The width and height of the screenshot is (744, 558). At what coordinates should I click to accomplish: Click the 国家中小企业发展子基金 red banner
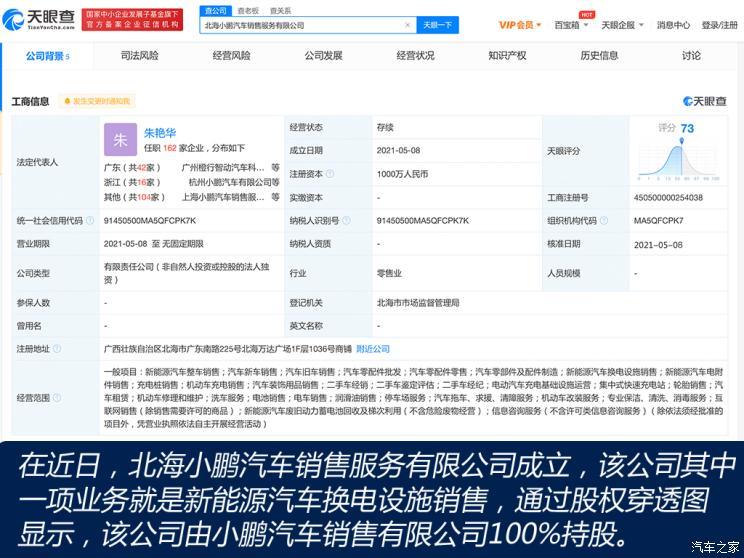(x=132, y=19)
